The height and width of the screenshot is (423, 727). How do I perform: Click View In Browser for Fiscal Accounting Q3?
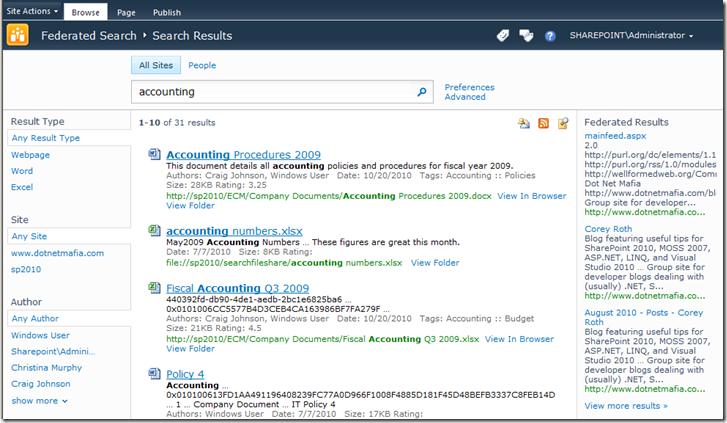point(519,339)
